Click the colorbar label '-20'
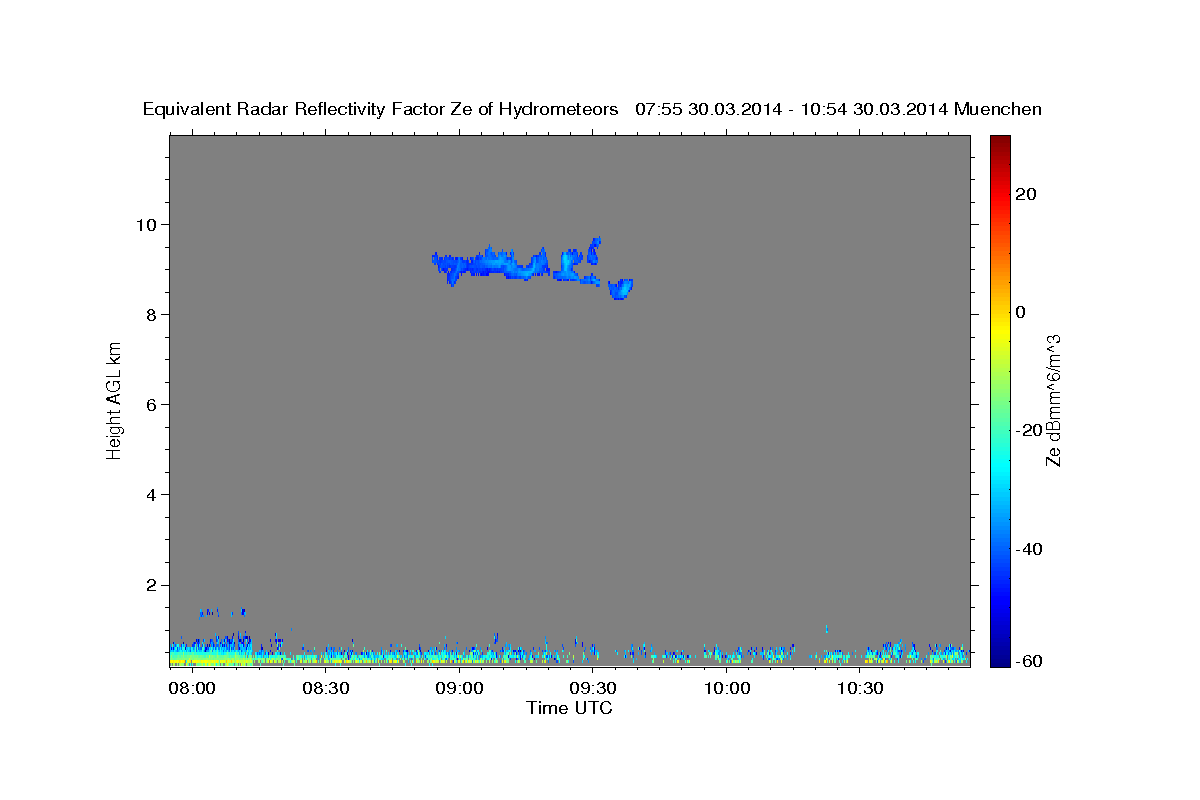 click(1028, 430)
